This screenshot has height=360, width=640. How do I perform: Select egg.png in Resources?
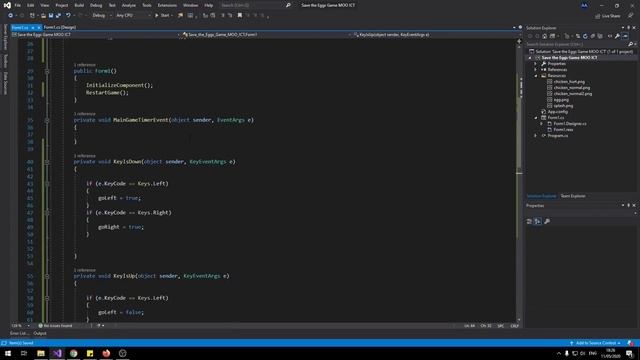tap(561, 100)
